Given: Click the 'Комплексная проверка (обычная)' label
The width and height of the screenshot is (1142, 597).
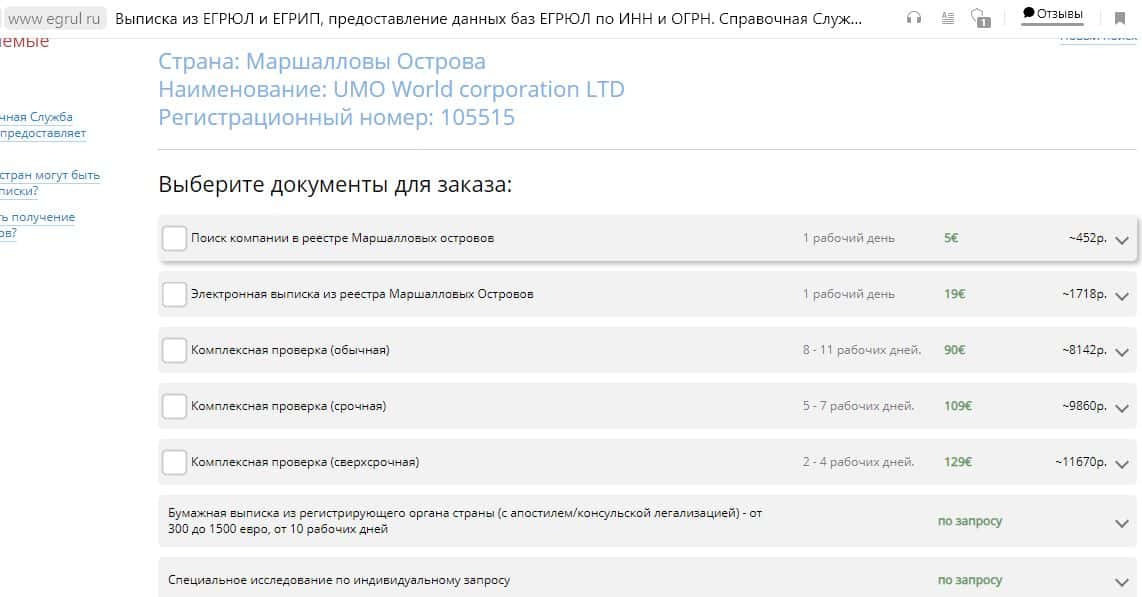Looking at the screenshot, I should pos(290,350).
